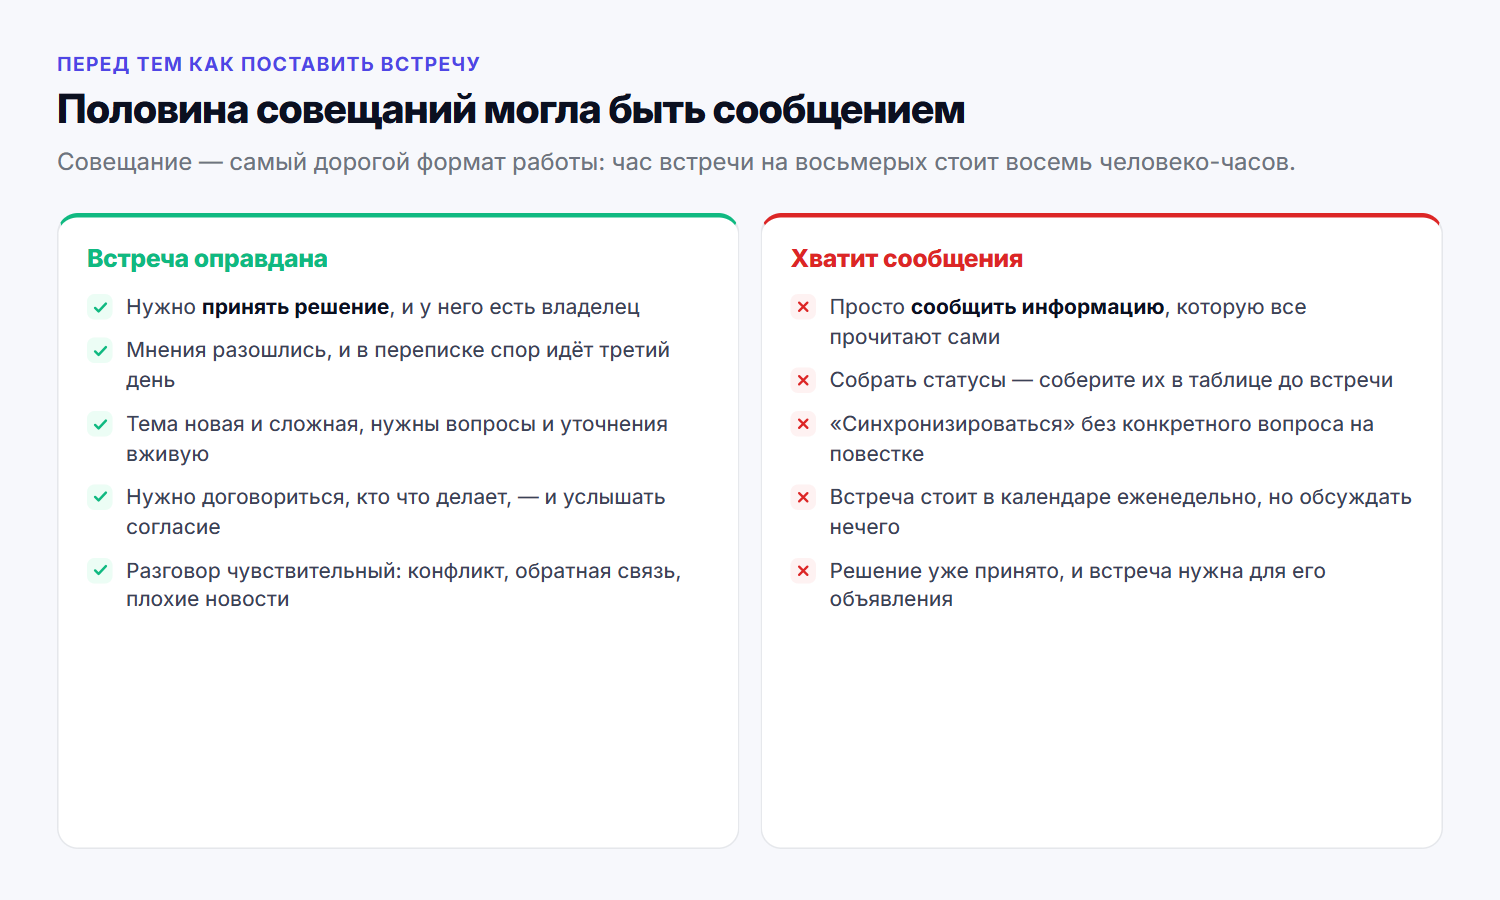This screenshot has width=1500, height=900.
Task: Click the text «Встреча стоит в календаре еженедельно»
Action: (x=1121, y=512)
